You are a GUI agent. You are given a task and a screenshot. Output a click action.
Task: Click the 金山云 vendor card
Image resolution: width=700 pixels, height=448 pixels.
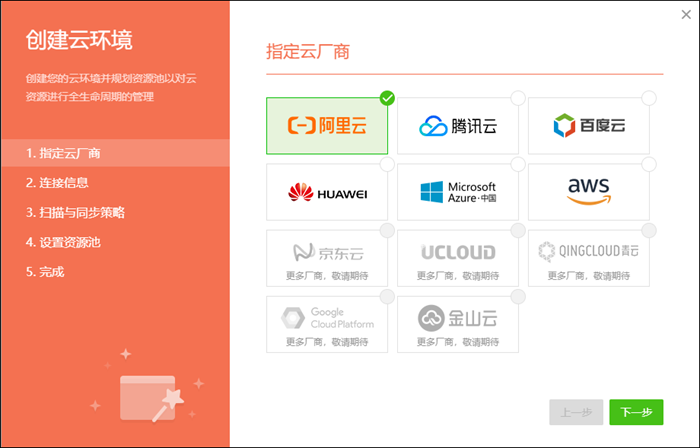458,324
